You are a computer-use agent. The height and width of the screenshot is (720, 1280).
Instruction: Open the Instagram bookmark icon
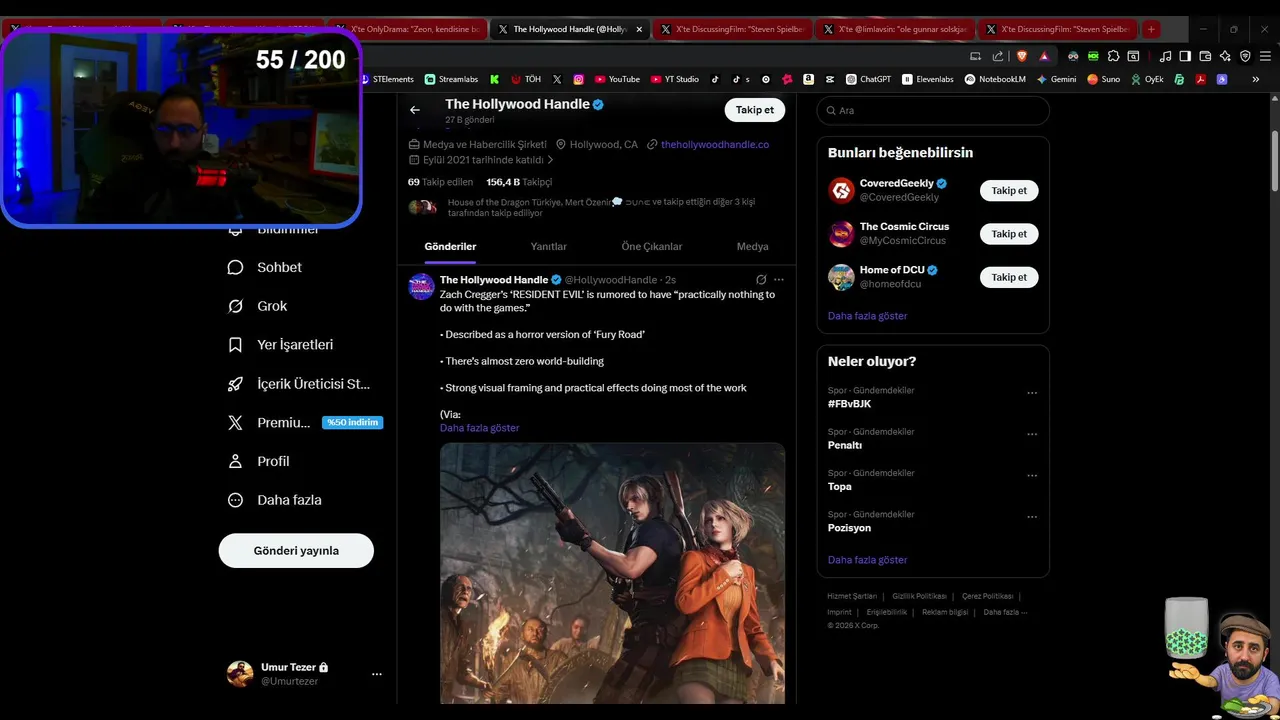(x=578, y=79)
